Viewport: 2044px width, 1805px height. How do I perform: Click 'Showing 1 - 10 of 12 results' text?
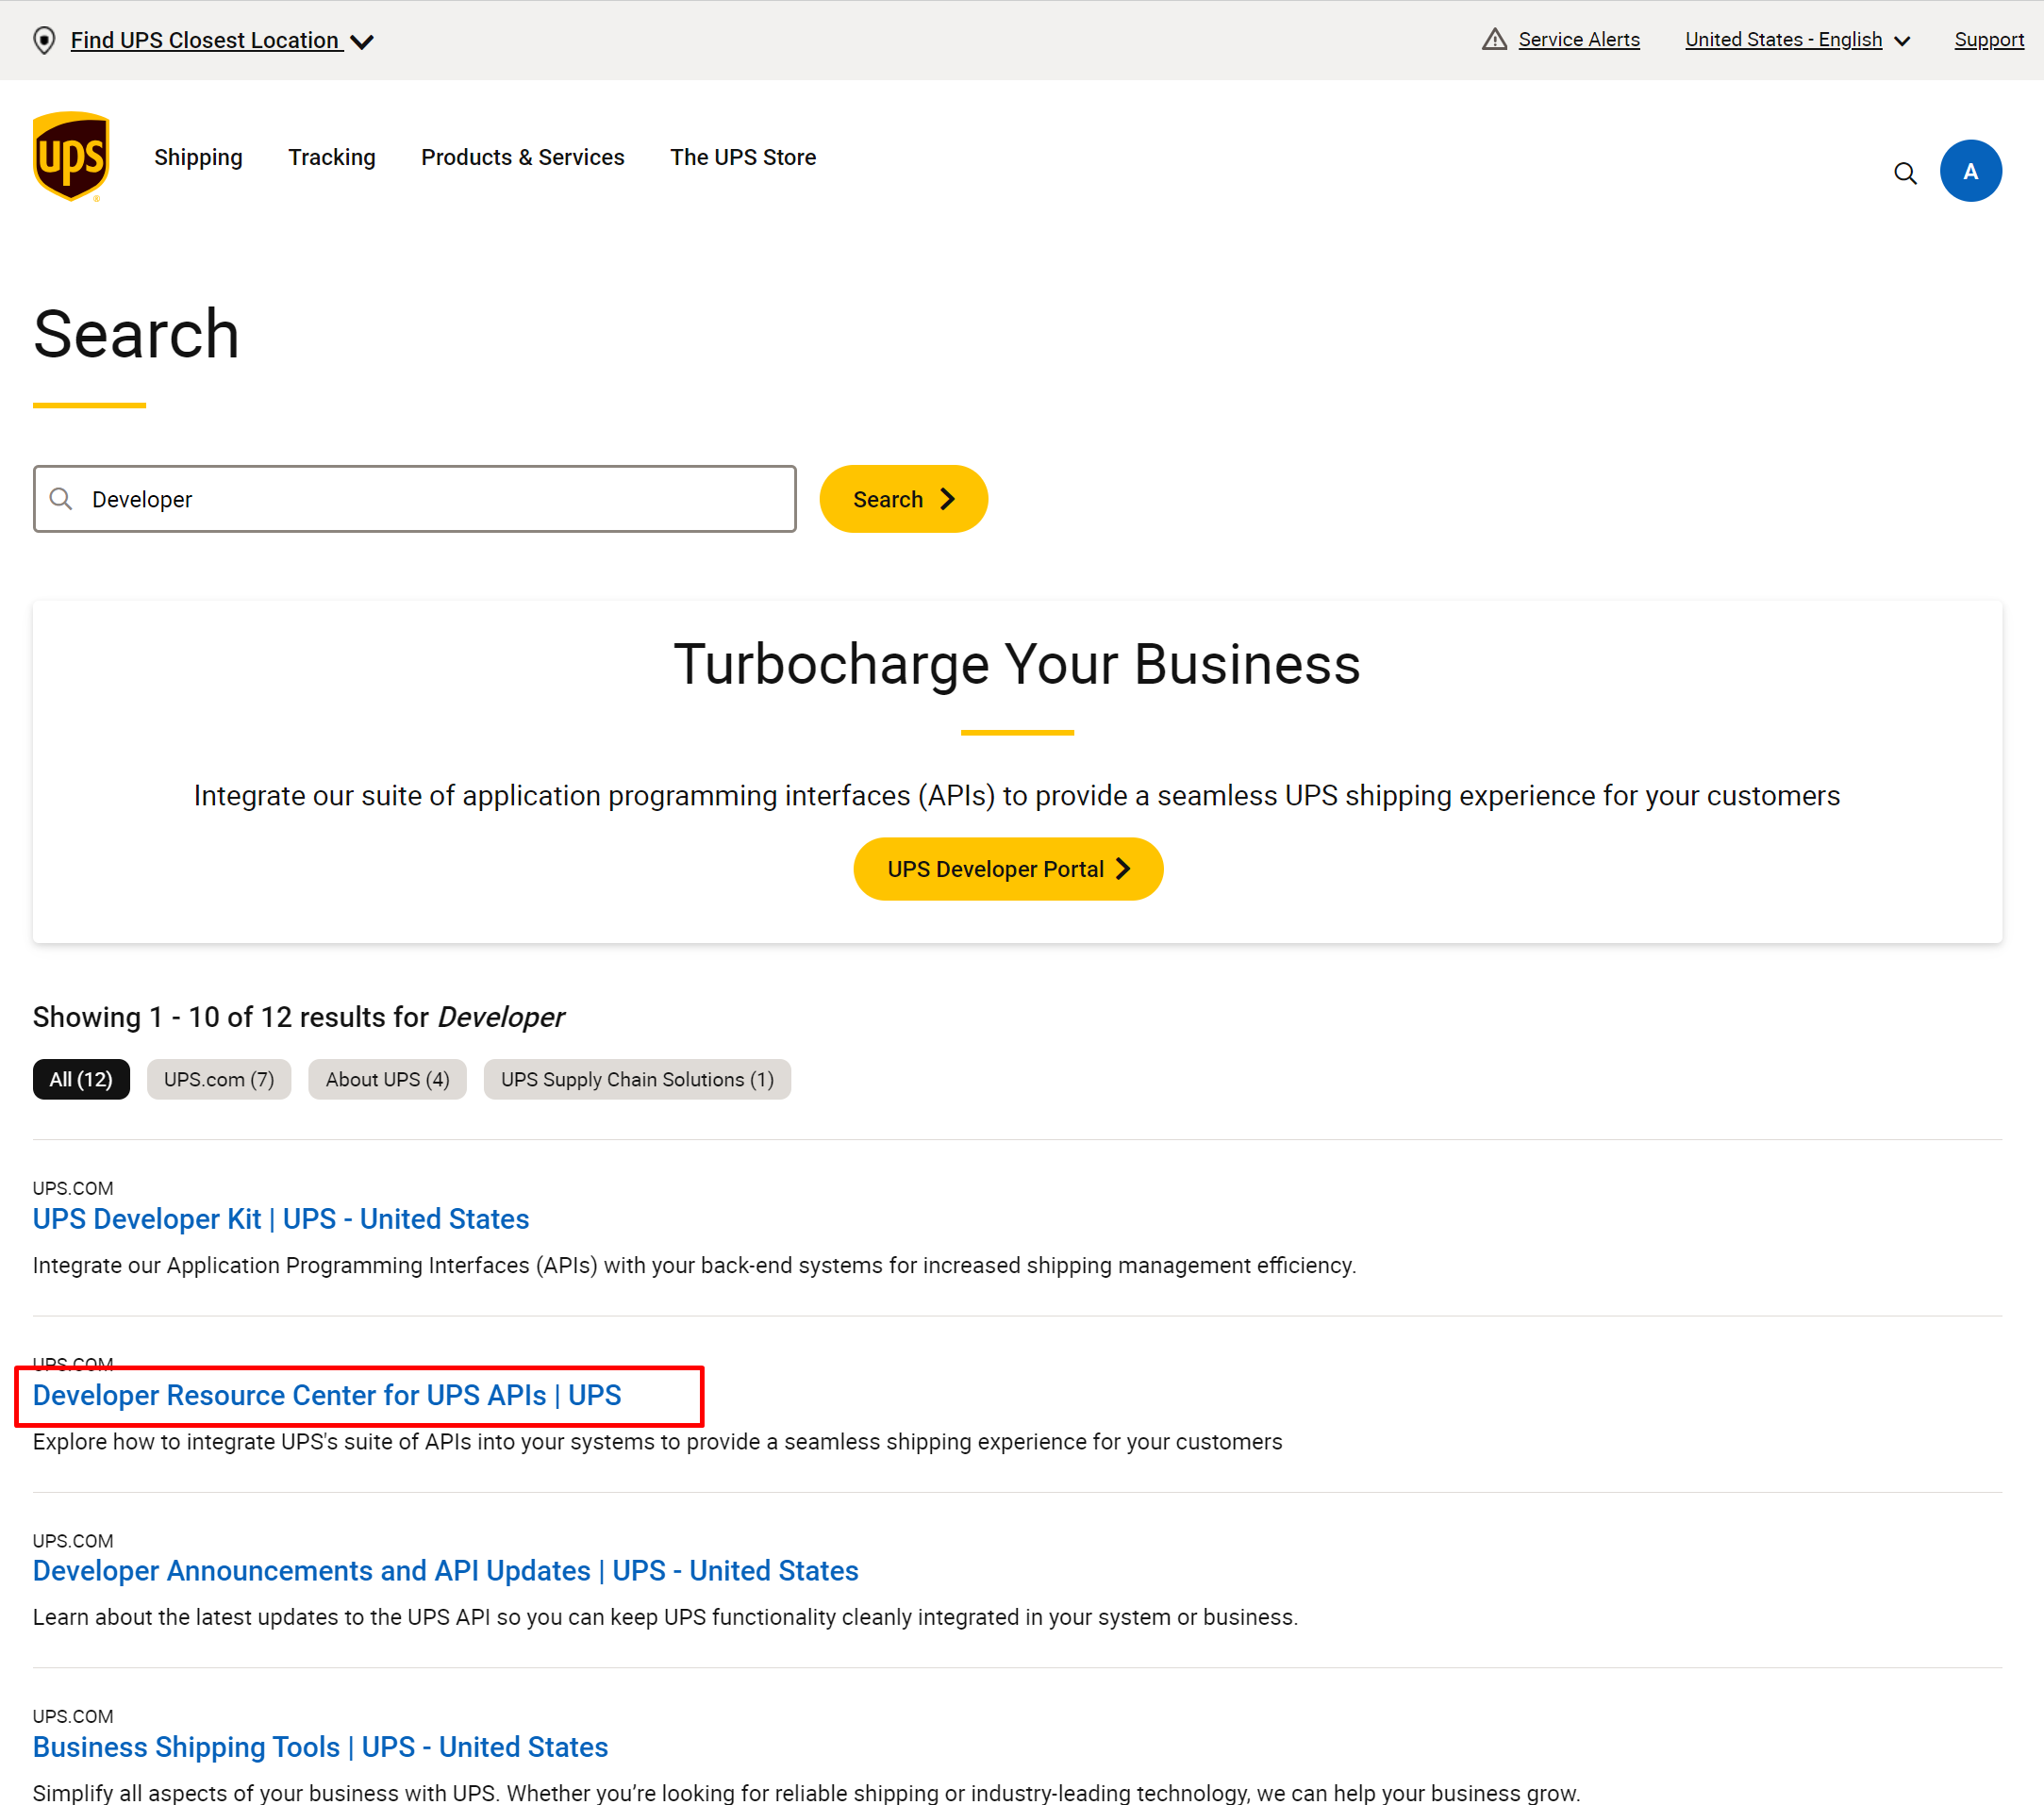(x=298, y=1016)
